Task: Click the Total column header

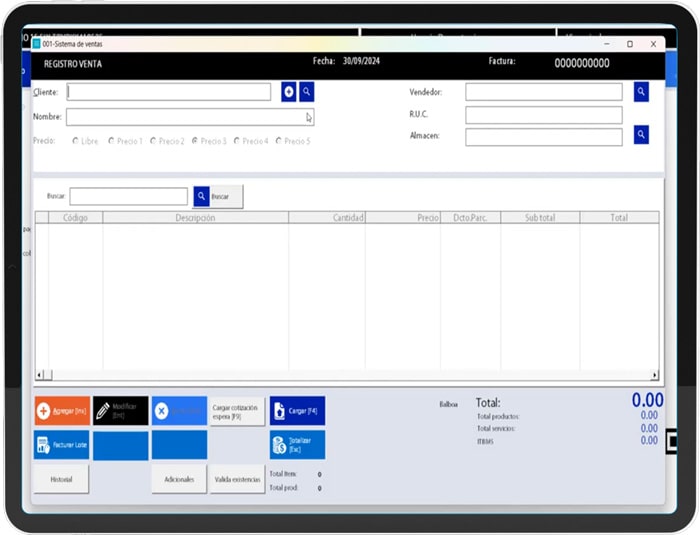Action: 619,217
